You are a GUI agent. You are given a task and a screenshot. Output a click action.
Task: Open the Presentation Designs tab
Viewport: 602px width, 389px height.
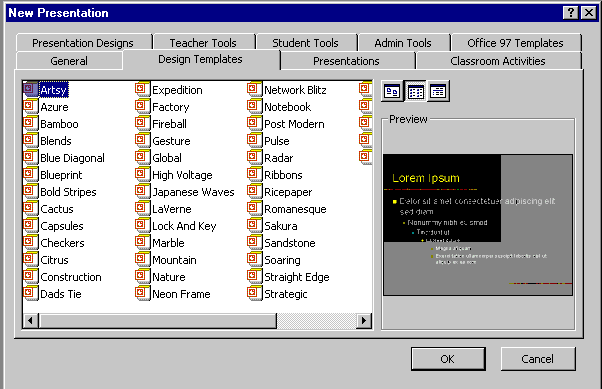[x=84, y=43]
